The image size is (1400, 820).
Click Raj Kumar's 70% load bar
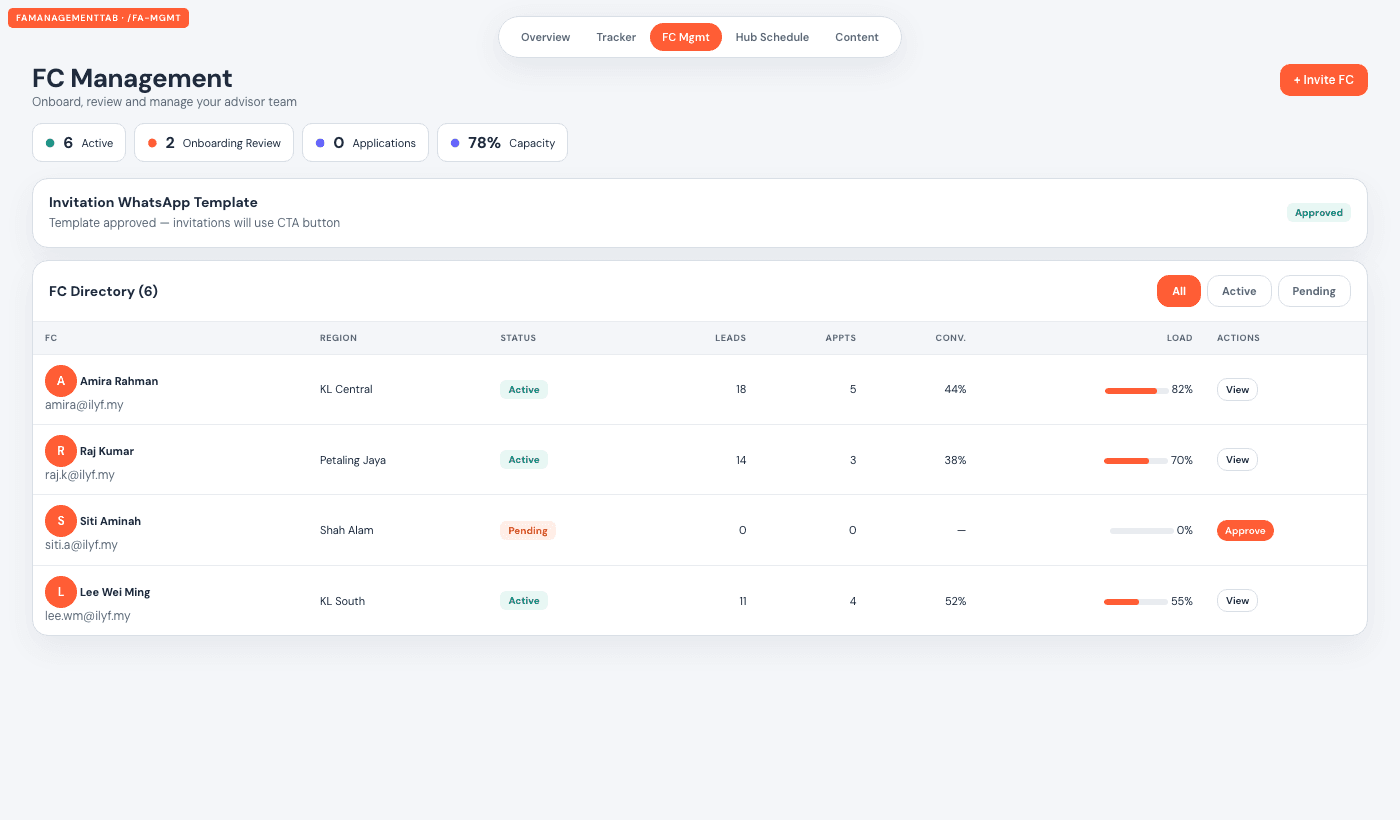point(1135,460)
